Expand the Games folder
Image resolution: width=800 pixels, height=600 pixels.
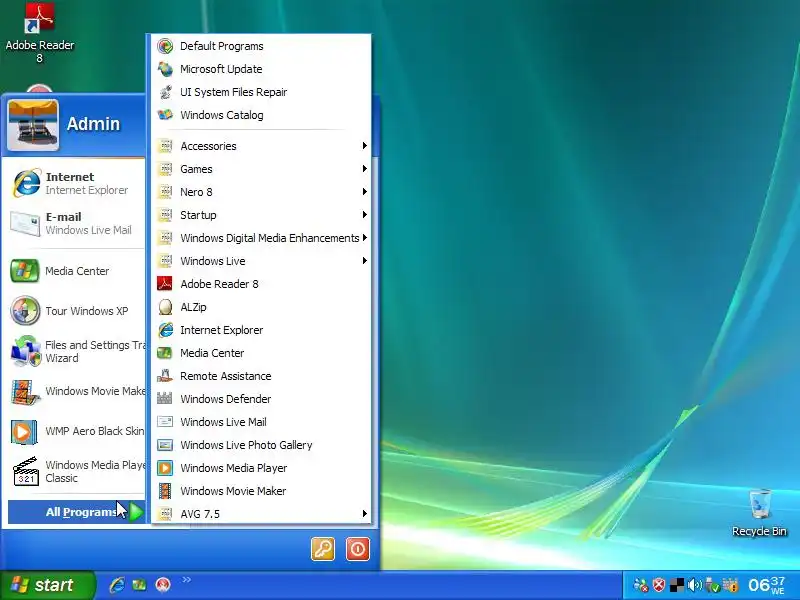tap(261, 169)
